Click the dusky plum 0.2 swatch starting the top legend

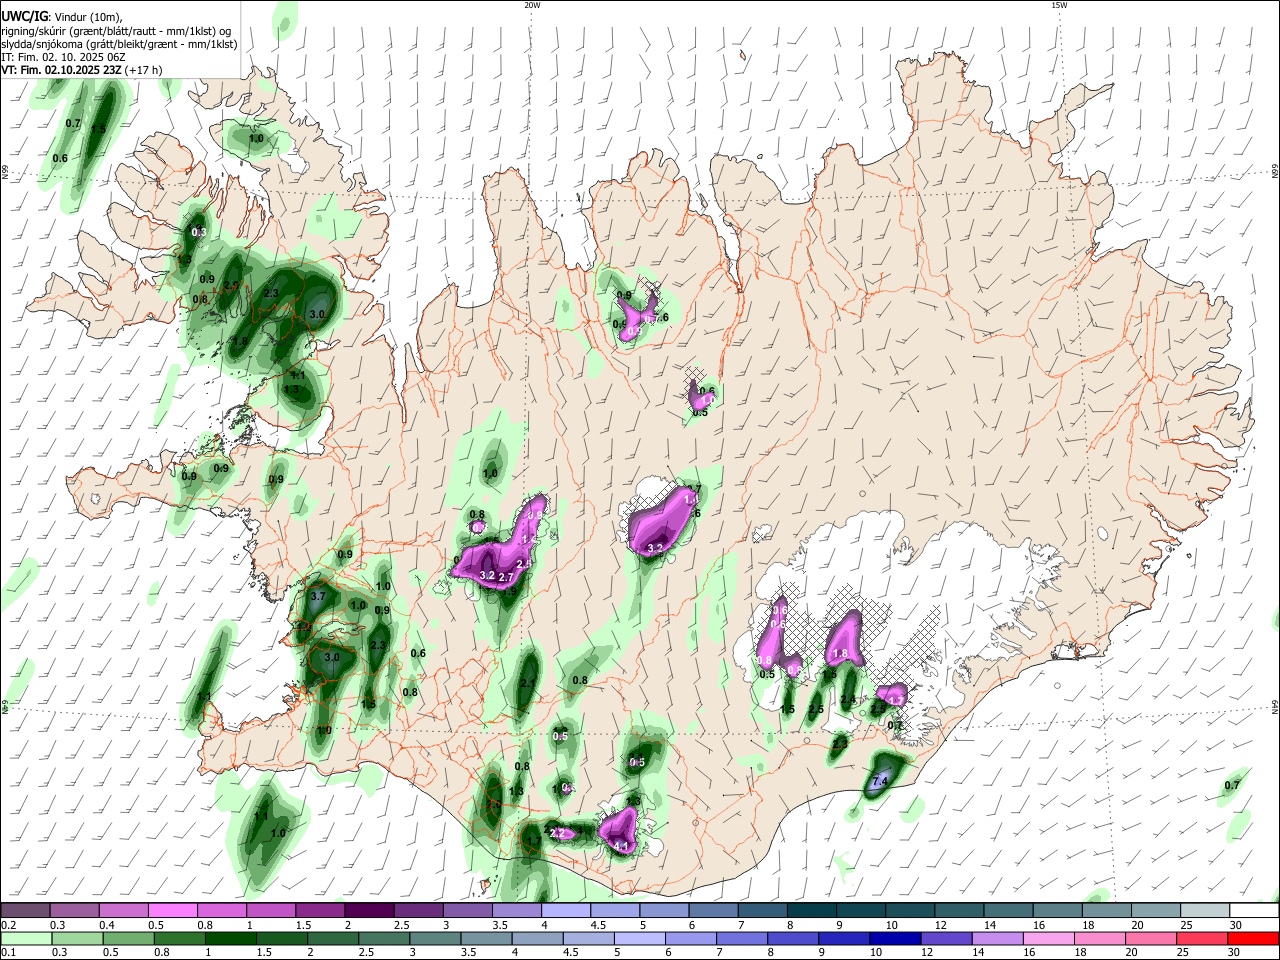click(x=25, y=910)
